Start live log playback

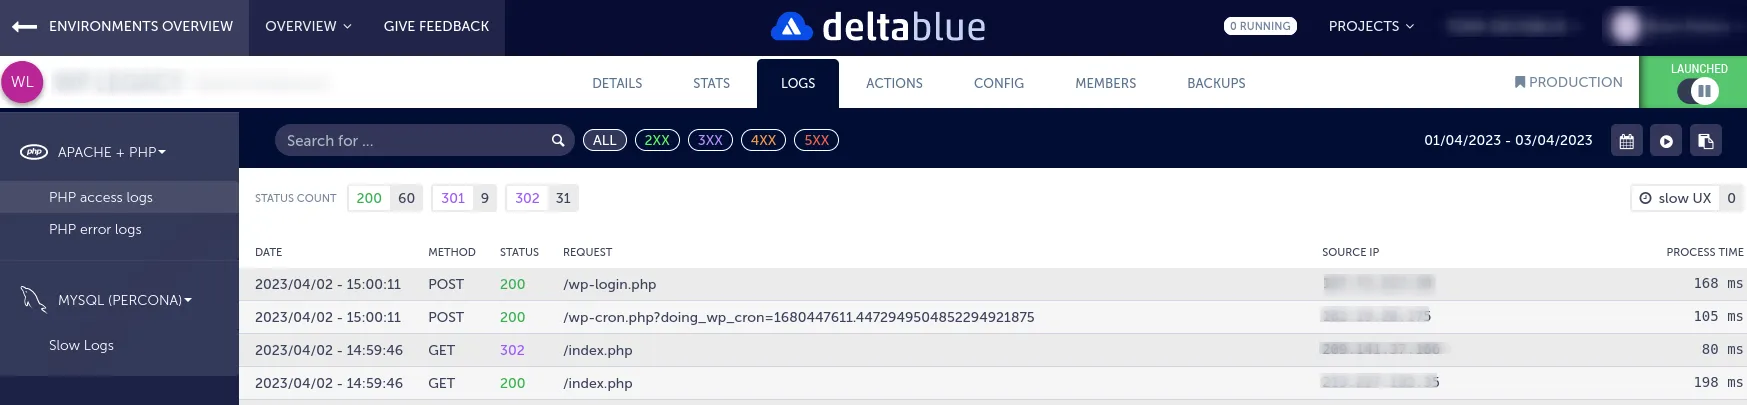1666,141
